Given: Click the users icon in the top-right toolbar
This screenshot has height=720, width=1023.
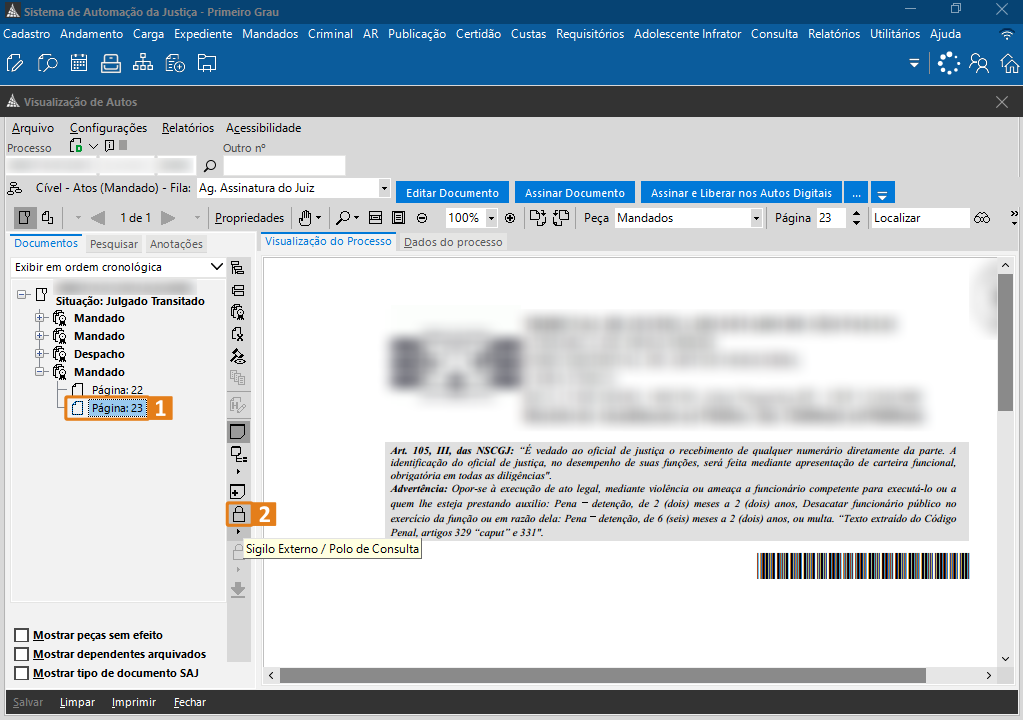Looking at the screenshot, I should click(979, 63).
